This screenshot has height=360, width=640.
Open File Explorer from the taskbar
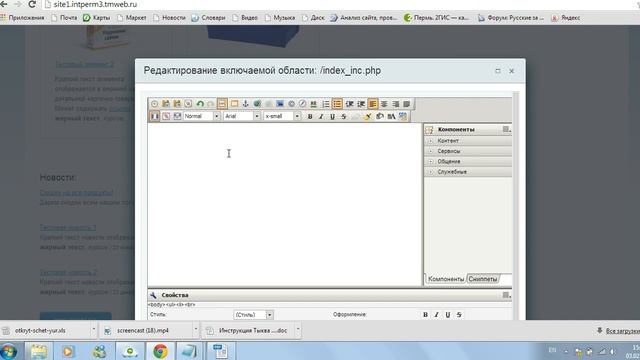pos(39,351)
